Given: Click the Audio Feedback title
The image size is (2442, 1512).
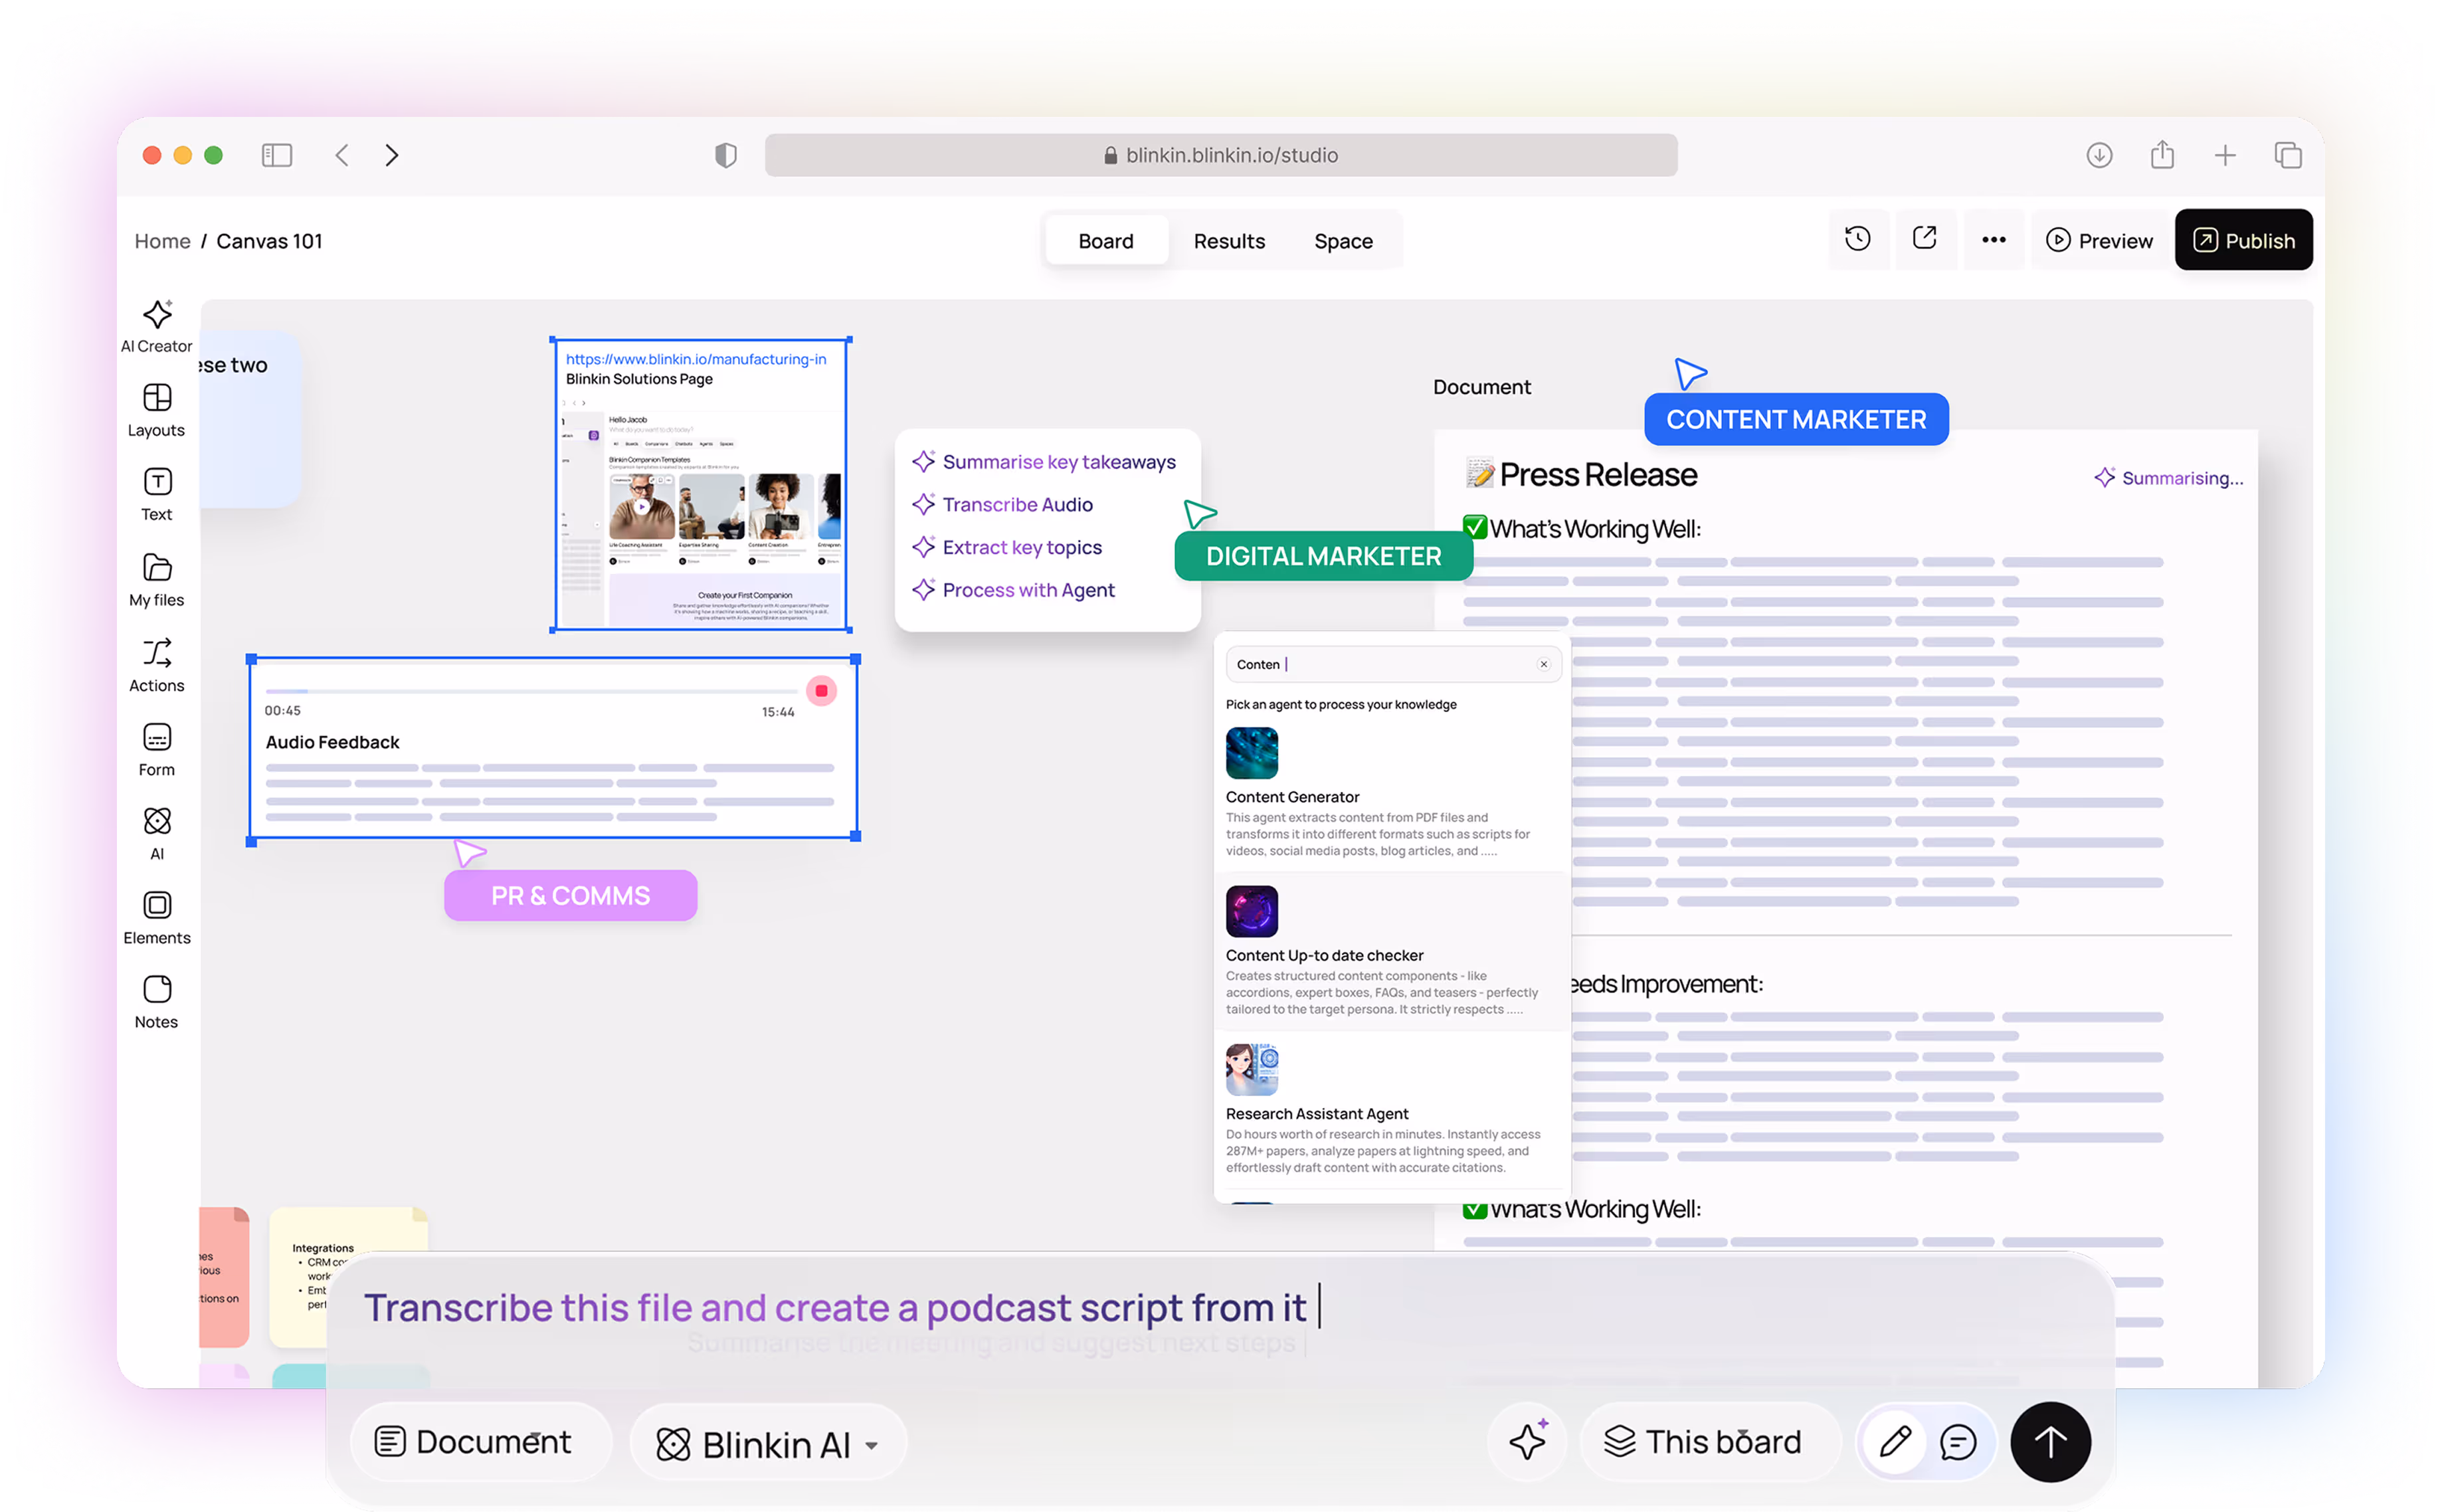Looking at the screenshot, I should tap(332, 742).
